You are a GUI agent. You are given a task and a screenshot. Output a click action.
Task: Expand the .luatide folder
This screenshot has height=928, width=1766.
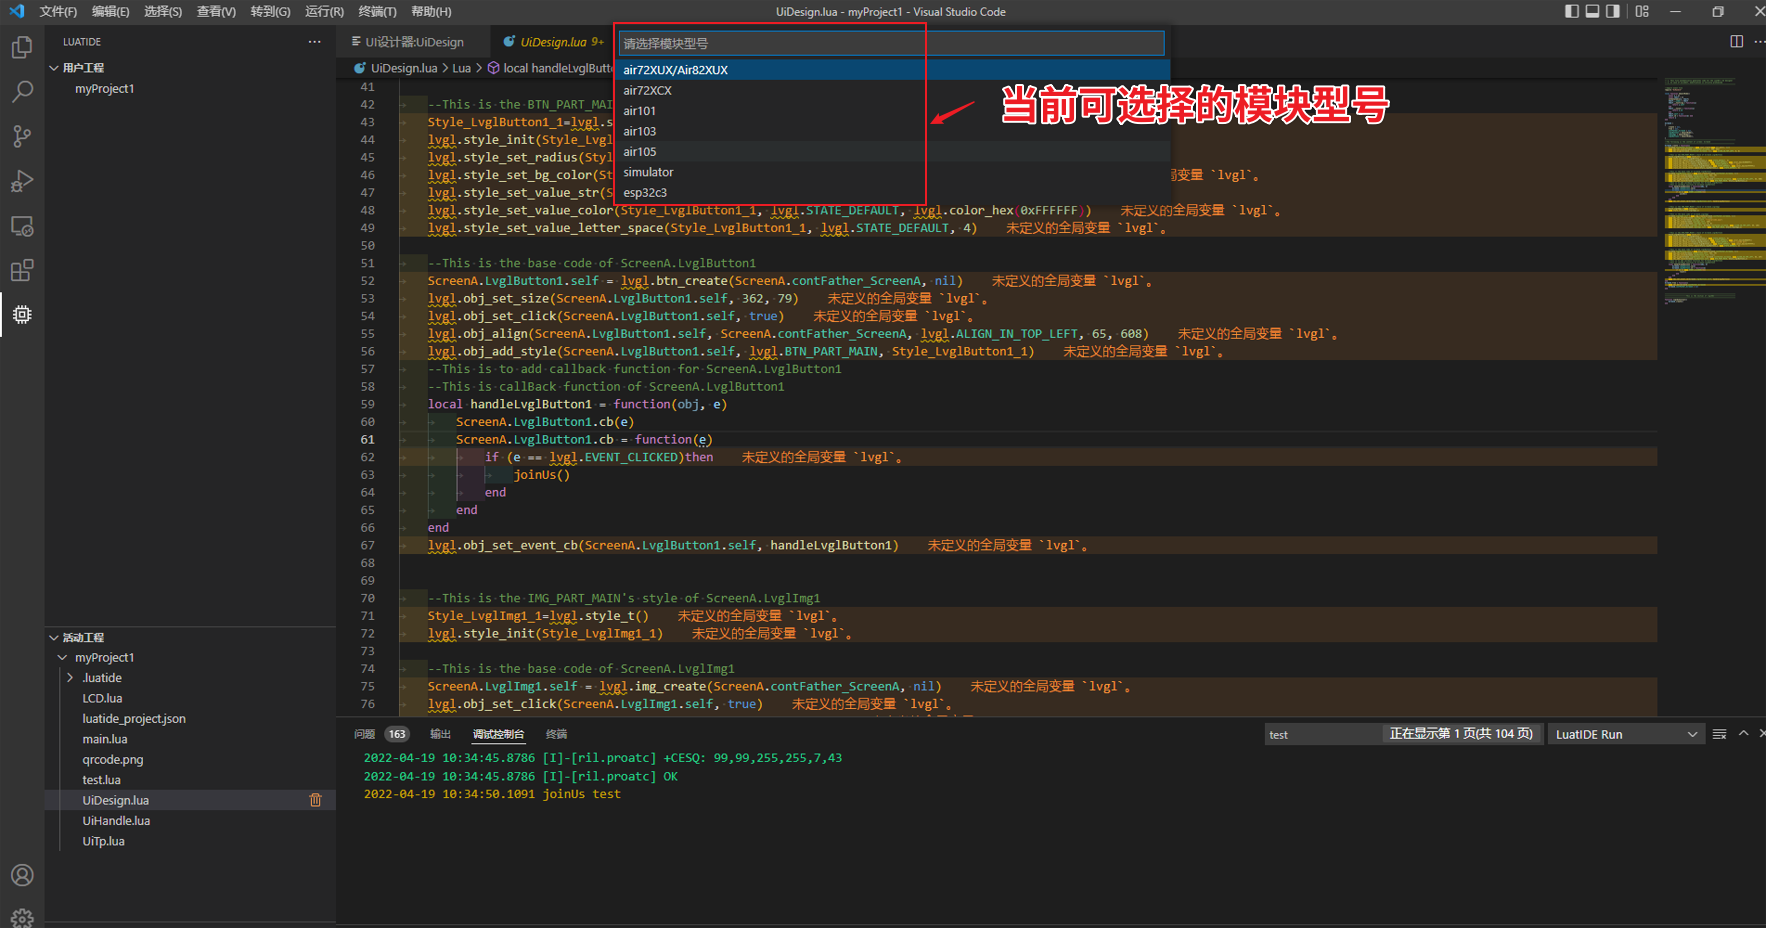100,677
